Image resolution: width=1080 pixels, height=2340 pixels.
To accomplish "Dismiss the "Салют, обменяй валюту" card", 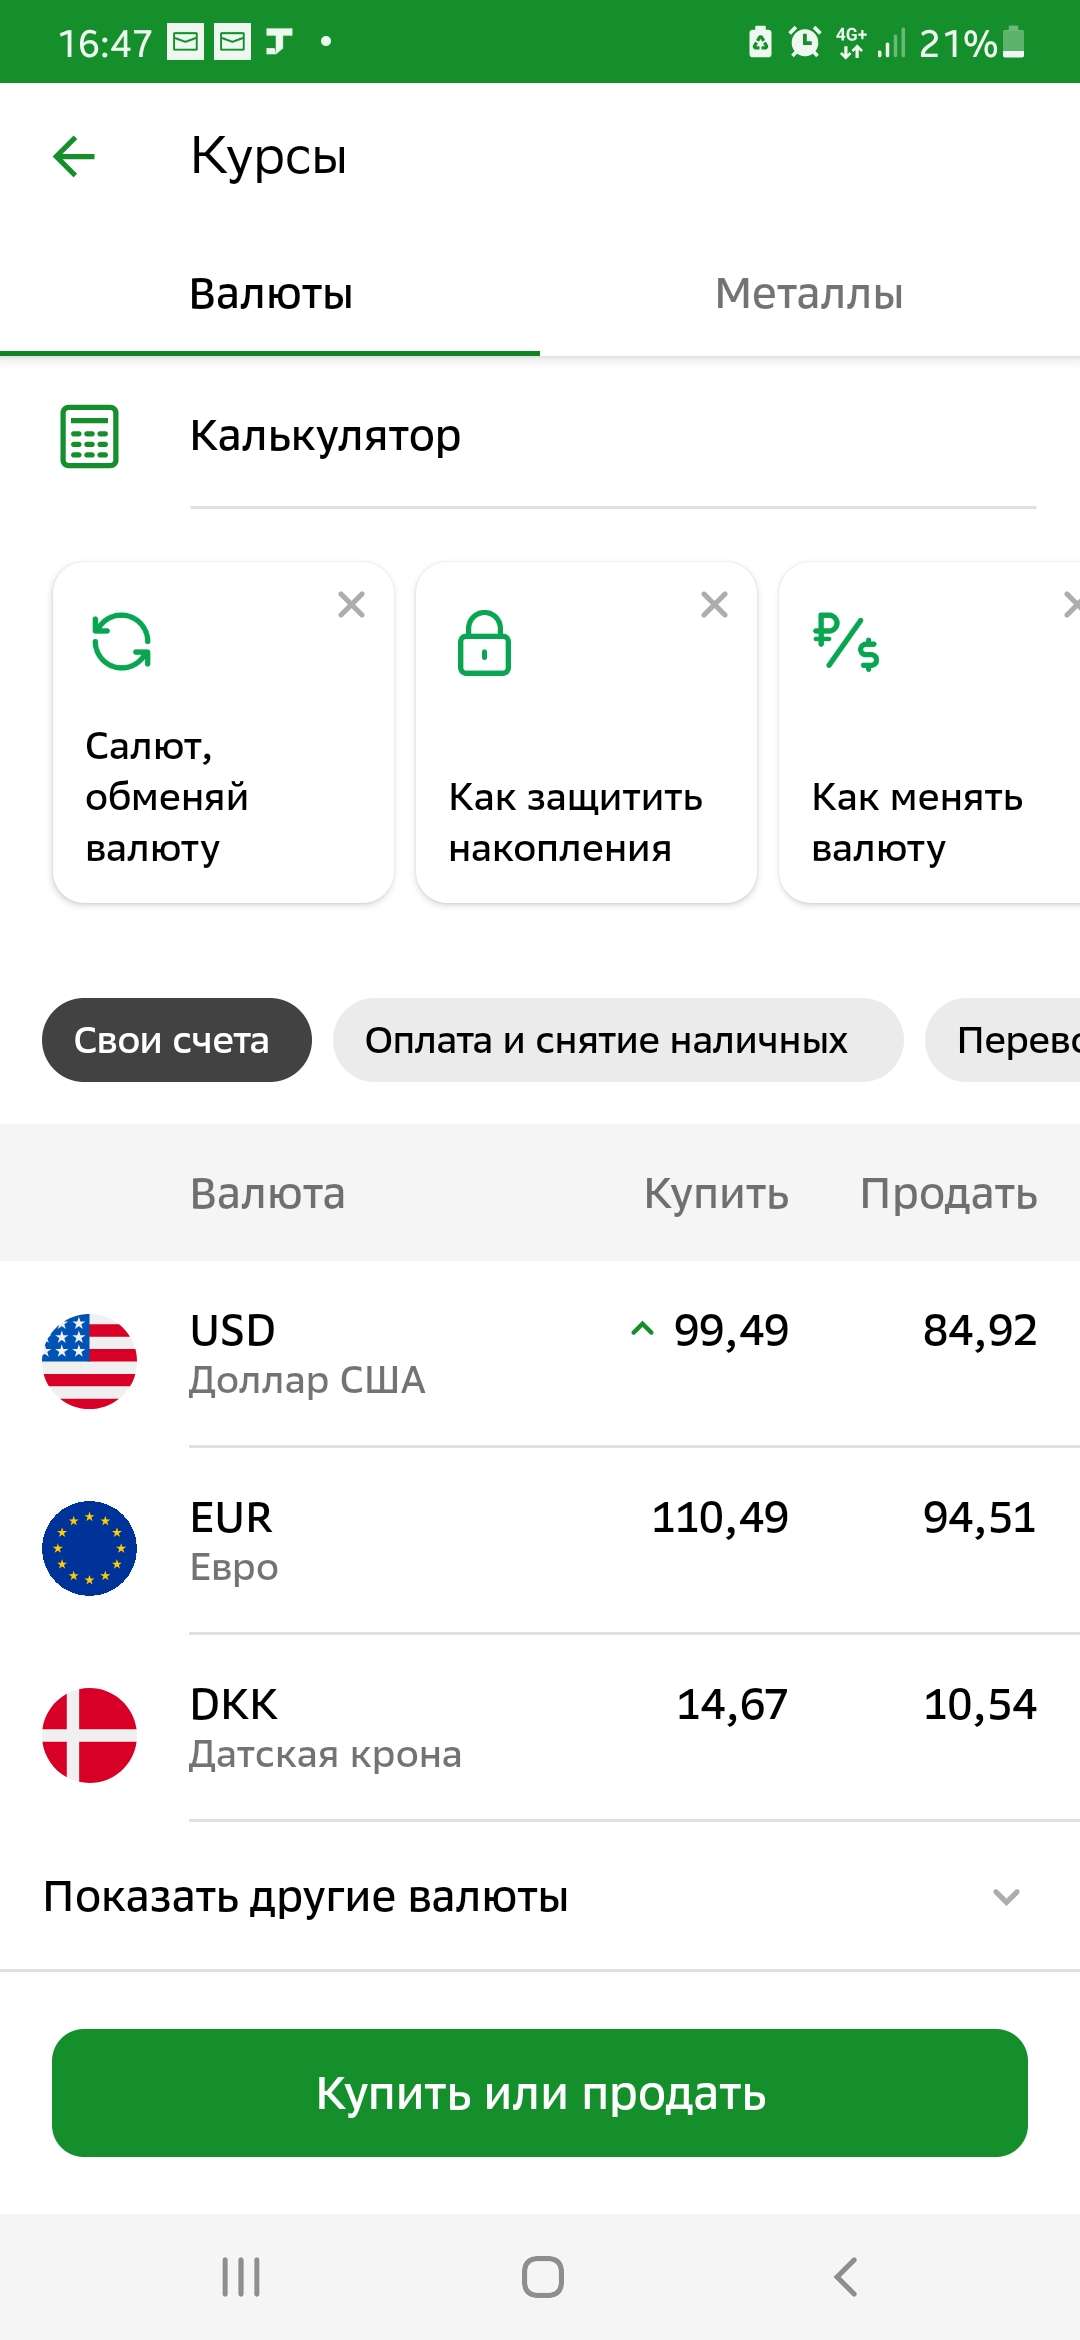I will 351,605.
